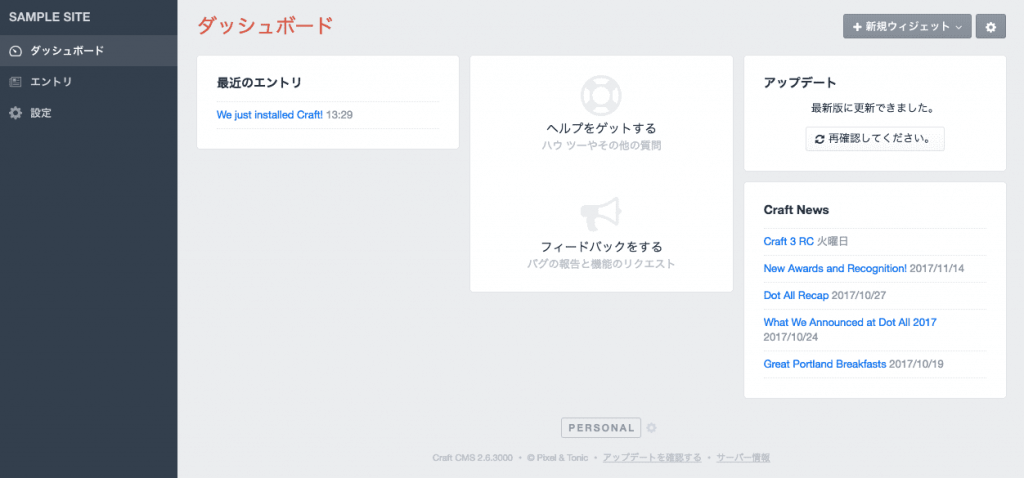Open Great Portland Breakfasts news link
Image resolution: width=1024 pixels, height=478 pixels.
click(x=824, y=364)
